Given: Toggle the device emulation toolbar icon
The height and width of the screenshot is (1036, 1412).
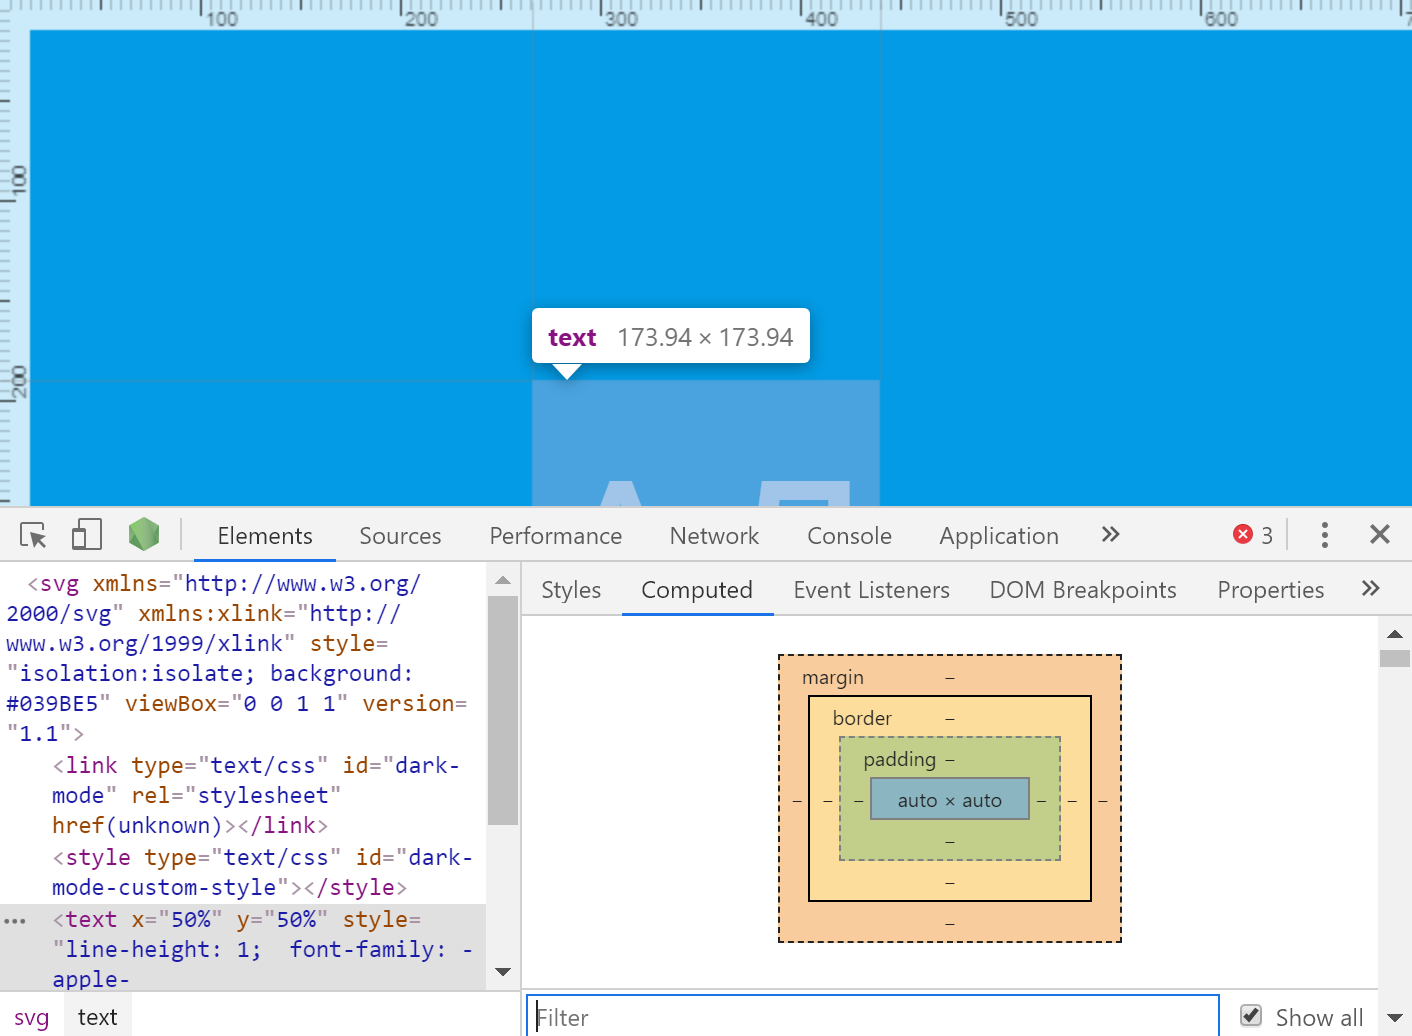Looking at the screenshot, I should pyautogui.click(x=86, y=535).
